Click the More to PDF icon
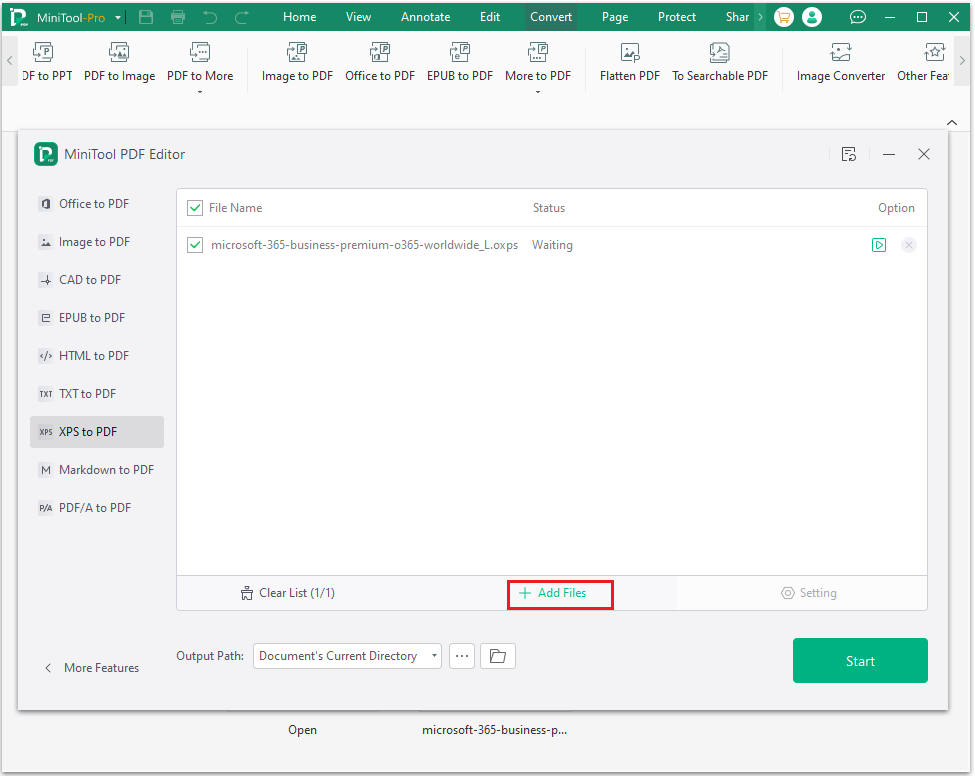Image resolution: width=975 pixels, height=776 pixels. coord(537,53)
